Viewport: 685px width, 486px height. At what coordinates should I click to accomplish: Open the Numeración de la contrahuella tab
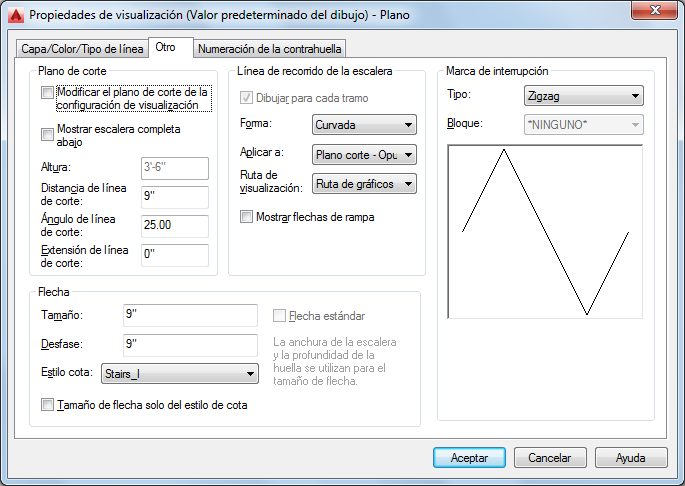(x=270, y=48)
